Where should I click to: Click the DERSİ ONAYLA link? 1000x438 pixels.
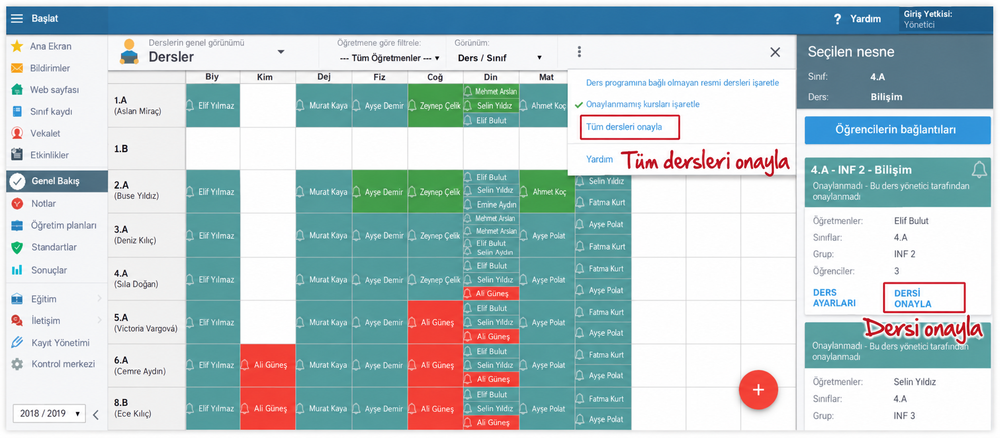[x=913, y=298]
